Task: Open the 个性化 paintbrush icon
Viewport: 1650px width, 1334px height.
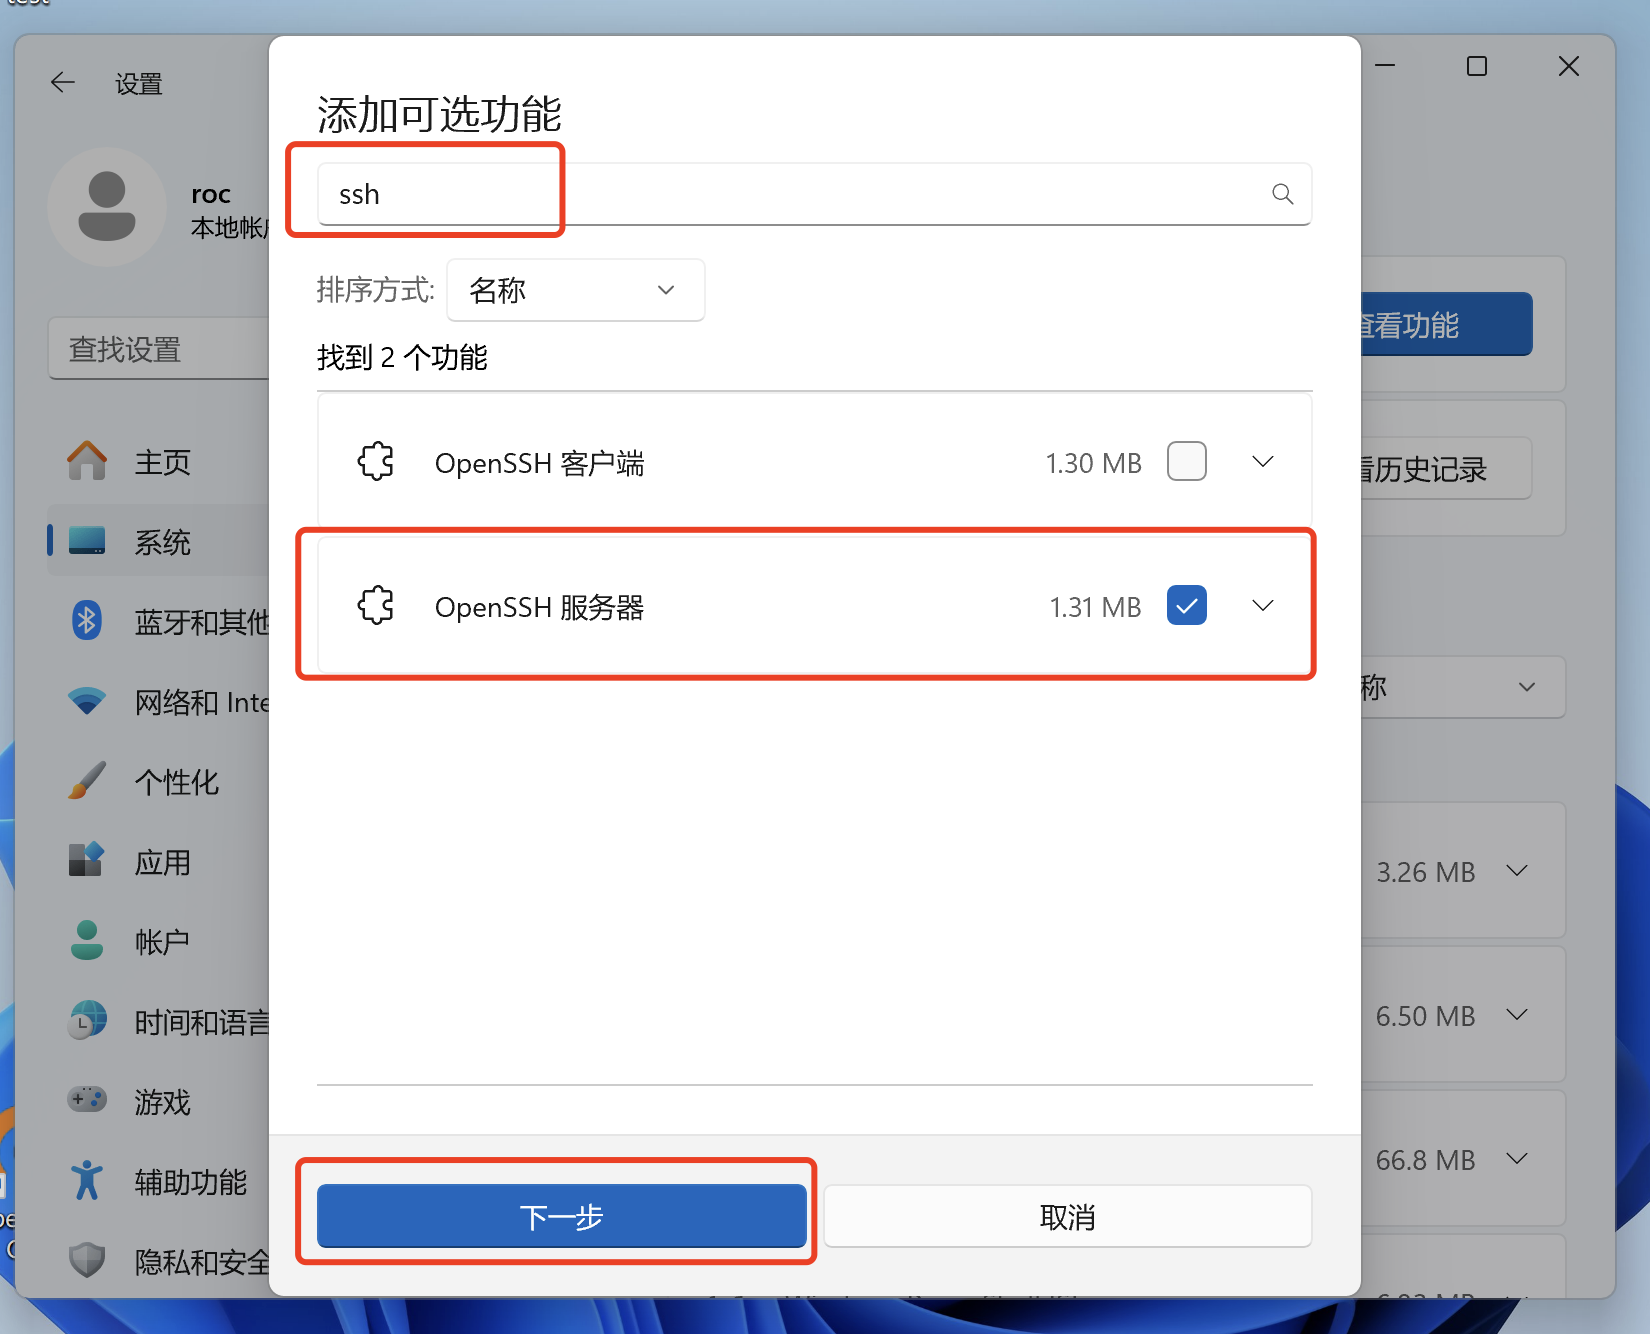Action: 87,781
